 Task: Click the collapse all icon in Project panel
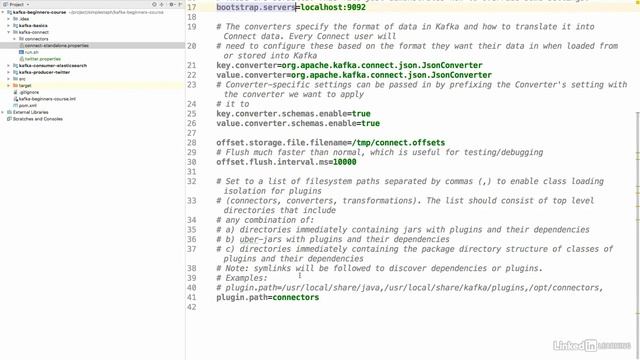click(162, 4)
